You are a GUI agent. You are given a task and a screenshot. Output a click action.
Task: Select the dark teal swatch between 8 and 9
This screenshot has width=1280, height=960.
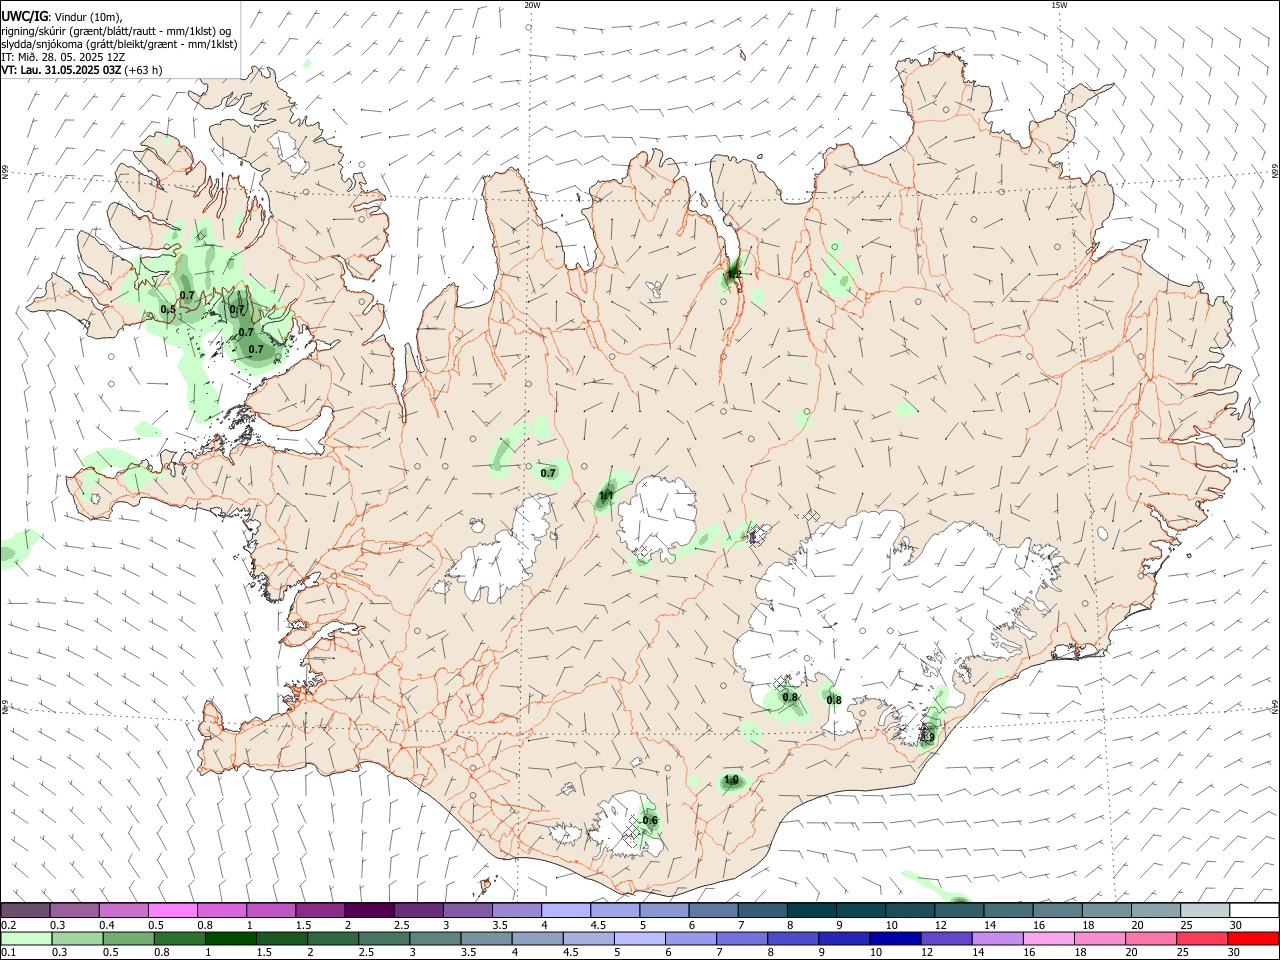(x=812, y=910)
